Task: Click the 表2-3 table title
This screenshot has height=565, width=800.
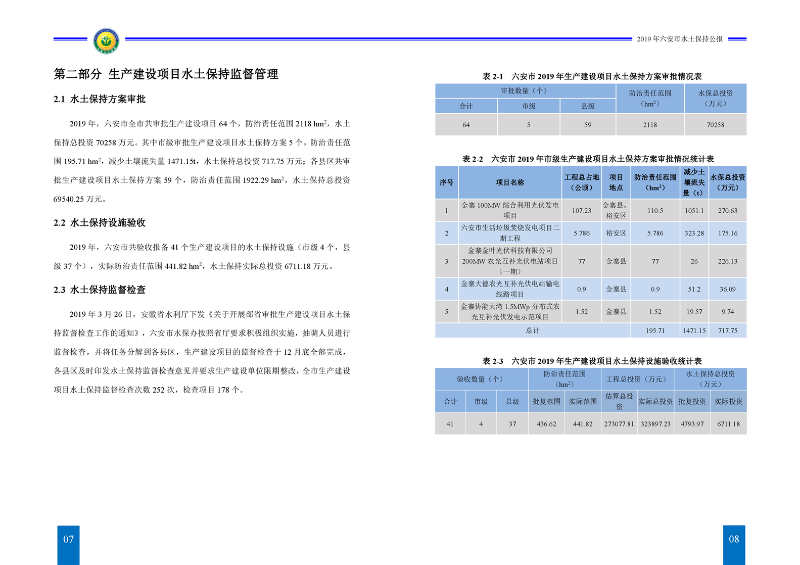Action: click(592, 360)
